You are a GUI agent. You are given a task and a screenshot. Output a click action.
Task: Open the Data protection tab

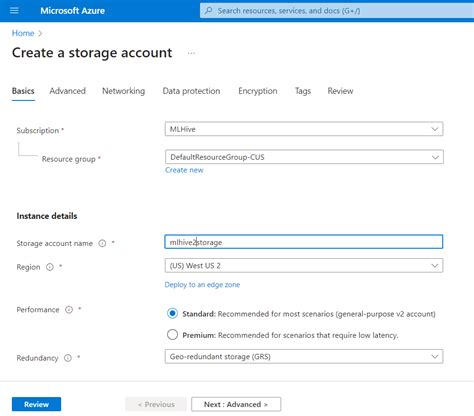[x=191, y=91]
